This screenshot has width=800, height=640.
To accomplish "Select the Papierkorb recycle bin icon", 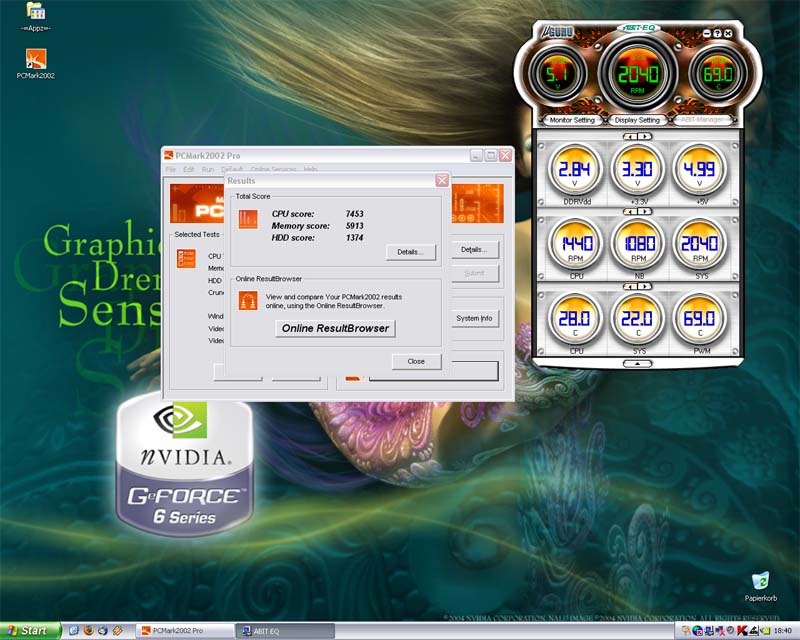I will [760, 587].
